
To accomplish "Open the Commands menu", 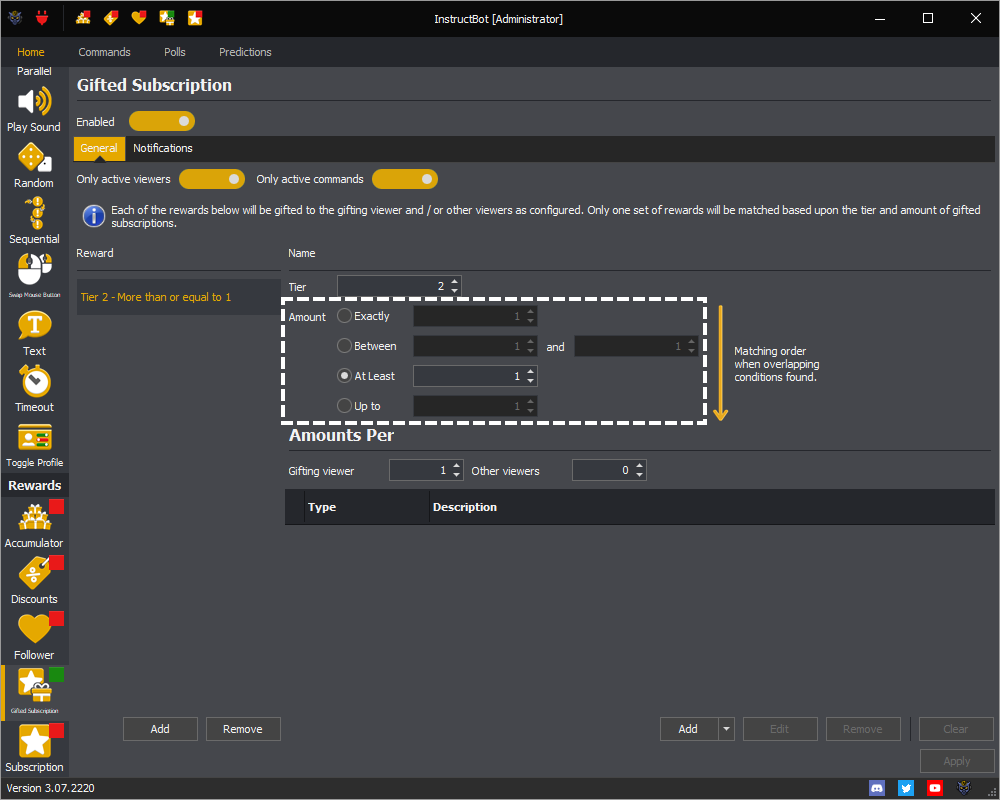I will [105, 52].
